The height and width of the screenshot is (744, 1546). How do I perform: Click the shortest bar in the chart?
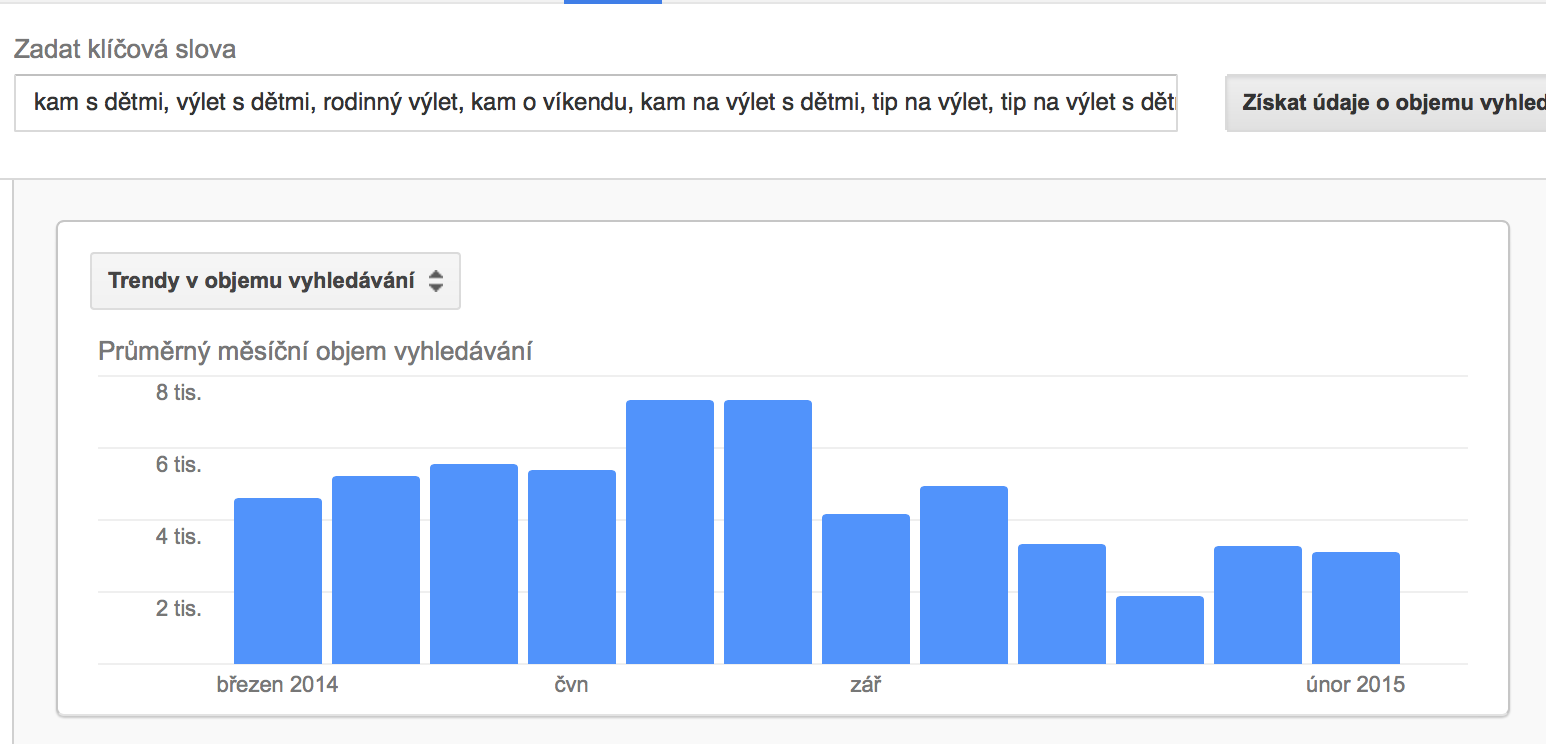1160,630
